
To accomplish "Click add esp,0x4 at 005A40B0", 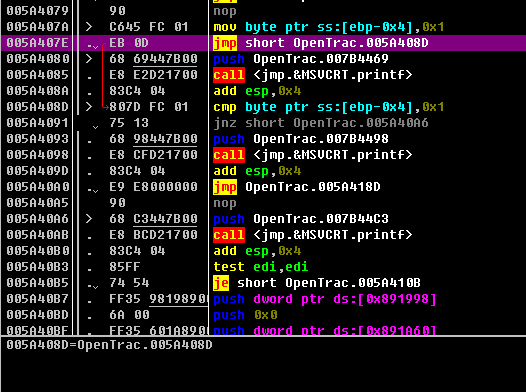I will coord(257,251).
